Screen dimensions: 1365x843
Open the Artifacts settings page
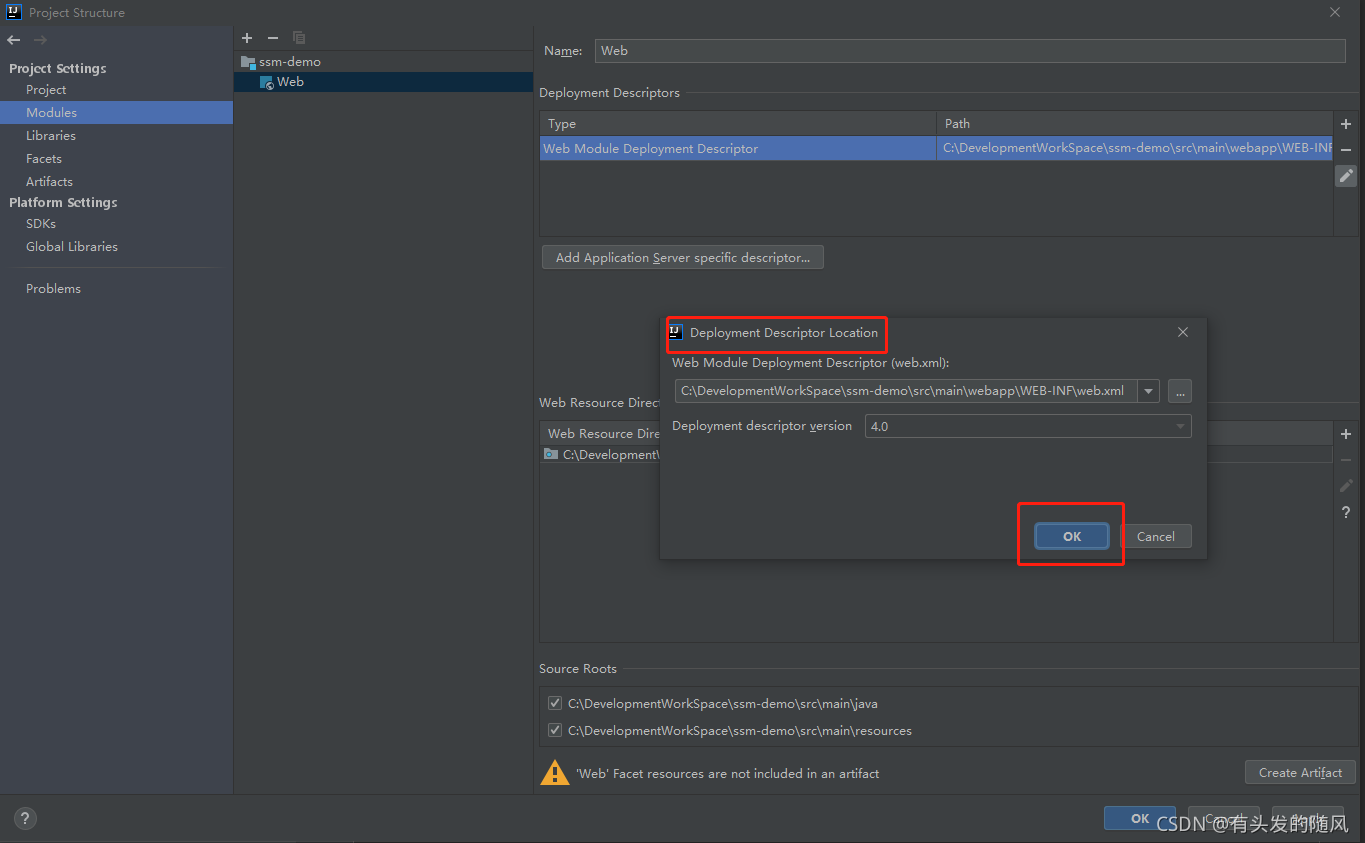pyautogui.click(x=49, y=182)
